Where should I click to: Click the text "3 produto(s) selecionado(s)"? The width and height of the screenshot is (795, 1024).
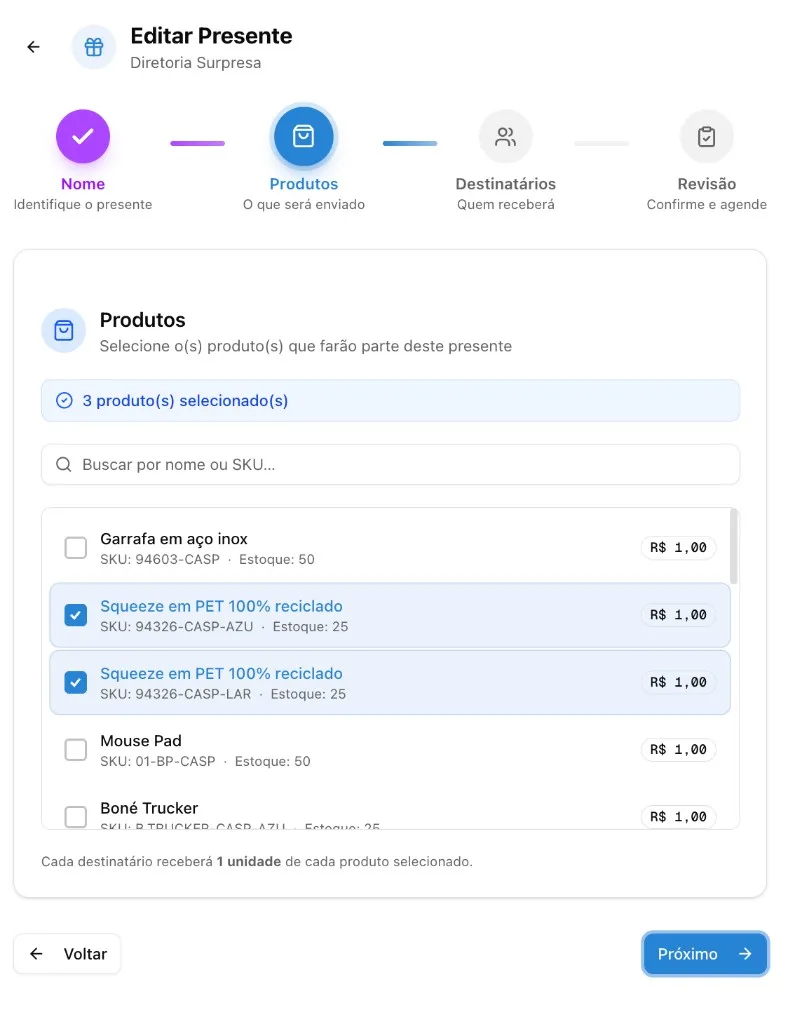(x=185, y=400)
